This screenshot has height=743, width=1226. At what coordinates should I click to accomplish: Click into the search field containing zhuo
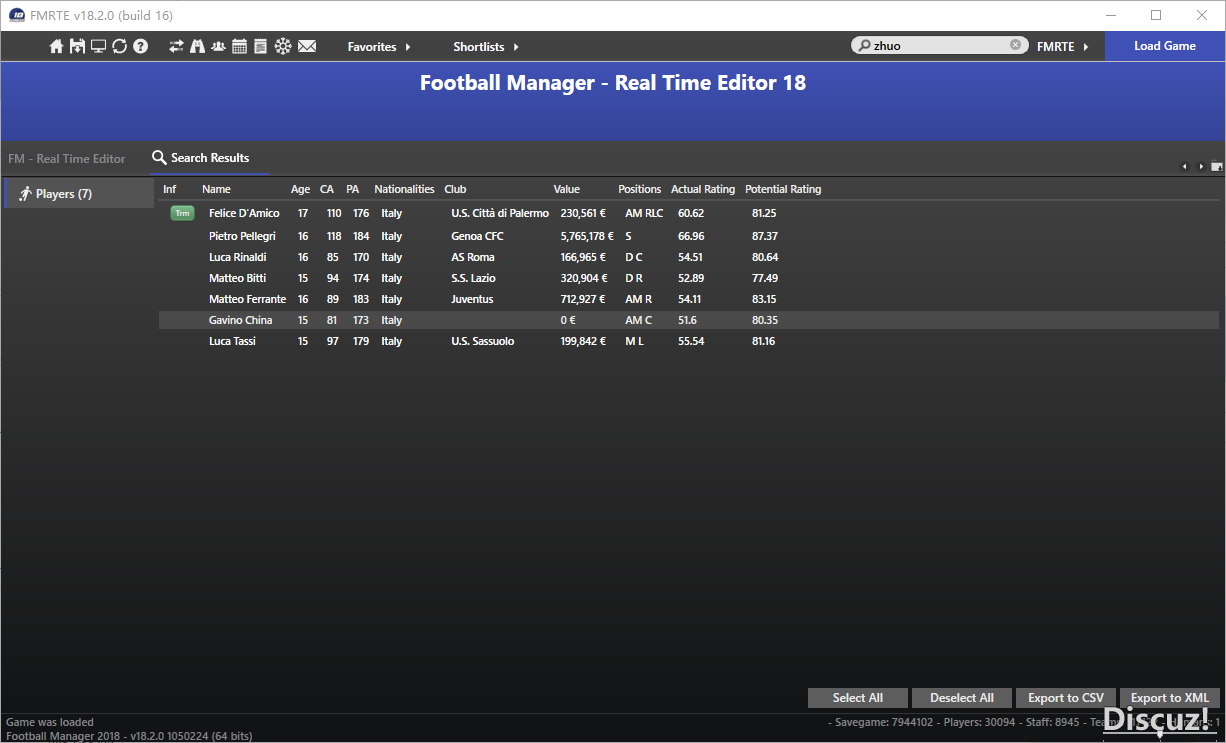(x=938, y=46)
